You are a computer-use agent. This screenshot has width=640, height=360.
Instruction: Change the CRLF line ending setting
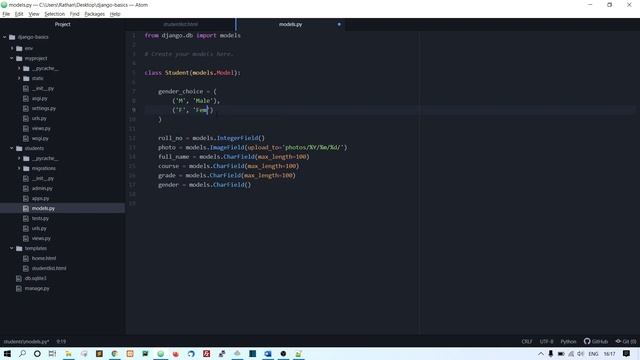(x=527, y=341)
